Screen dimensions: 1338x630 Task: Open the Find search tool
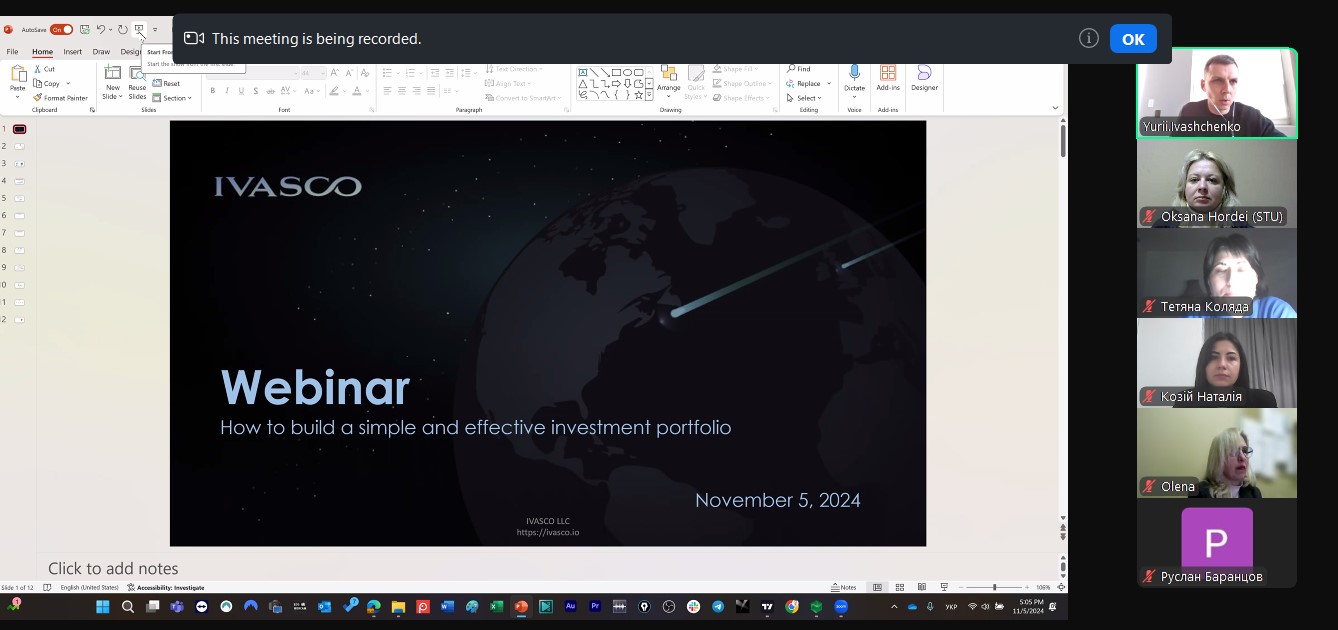(x=799, y=69)
